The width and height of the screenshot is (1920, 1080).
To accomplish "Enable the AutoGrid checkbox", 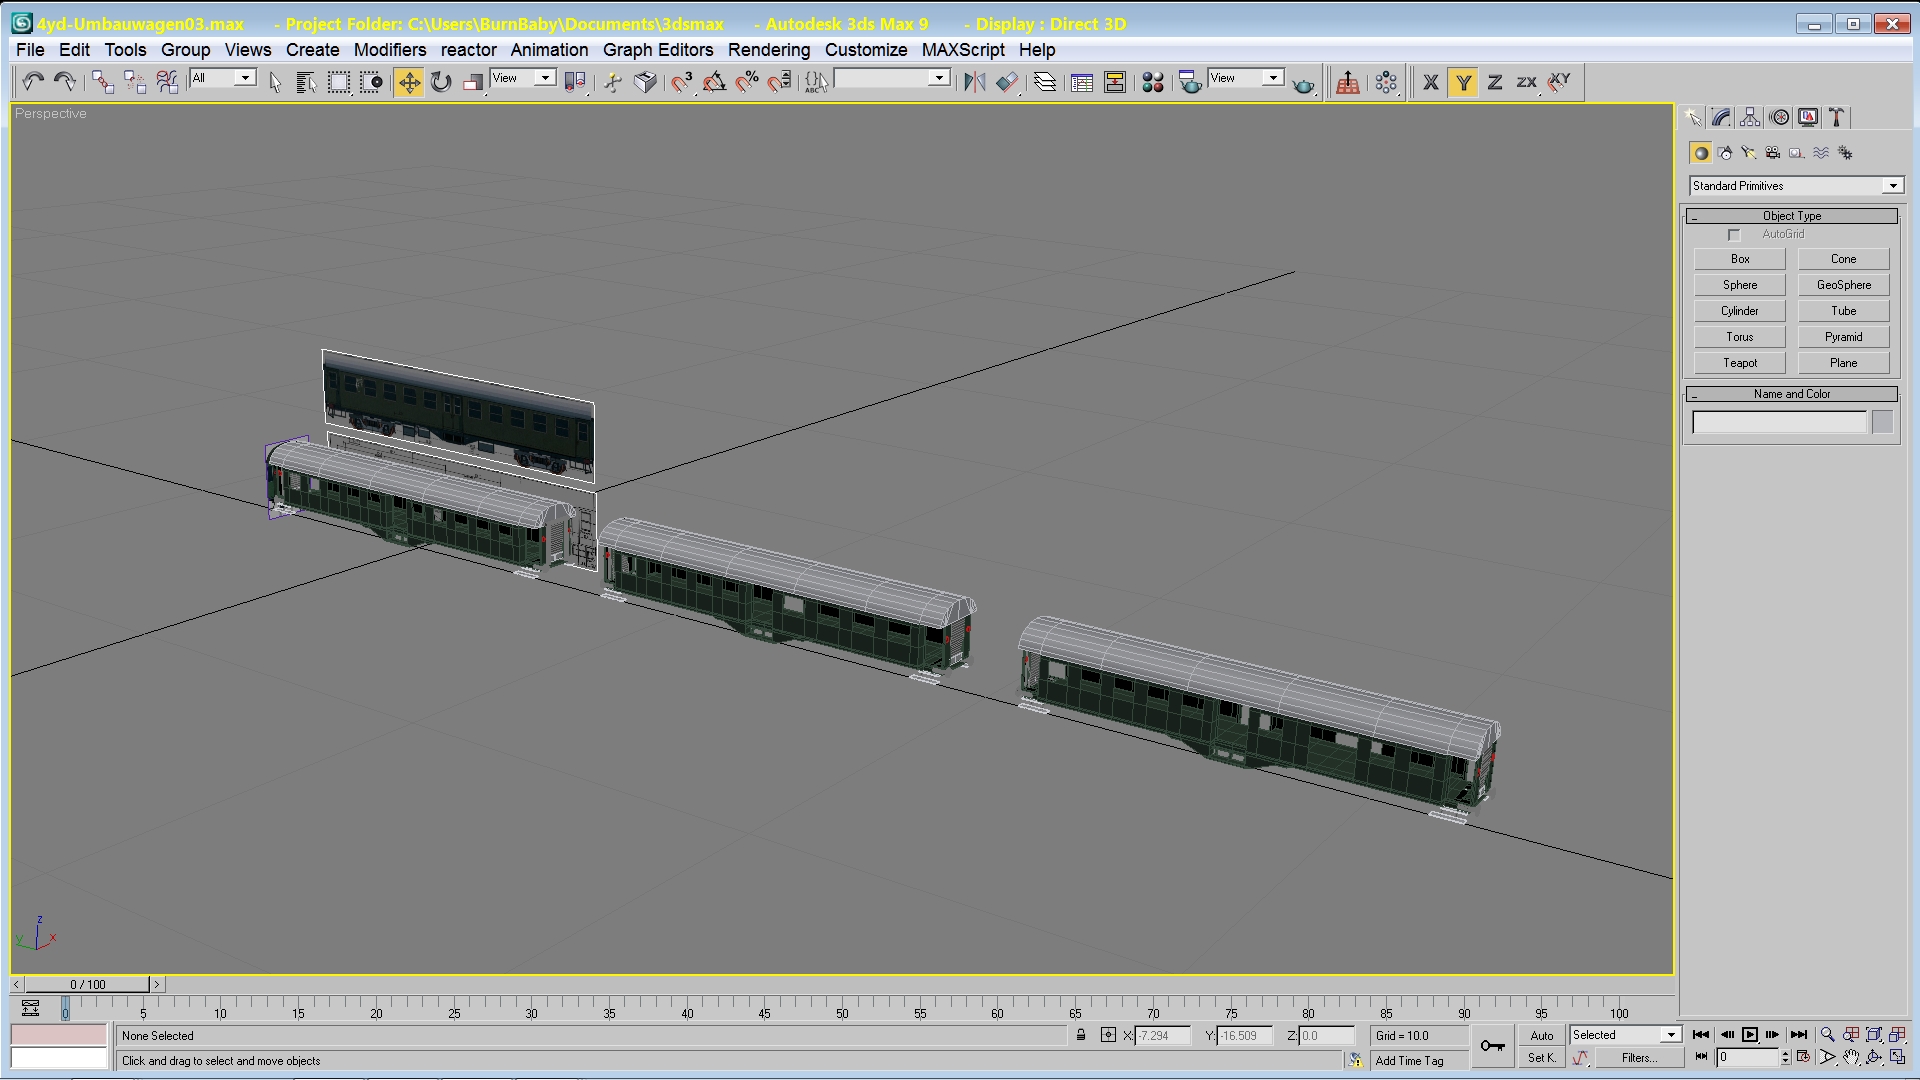I will (x=1735, y=235).
